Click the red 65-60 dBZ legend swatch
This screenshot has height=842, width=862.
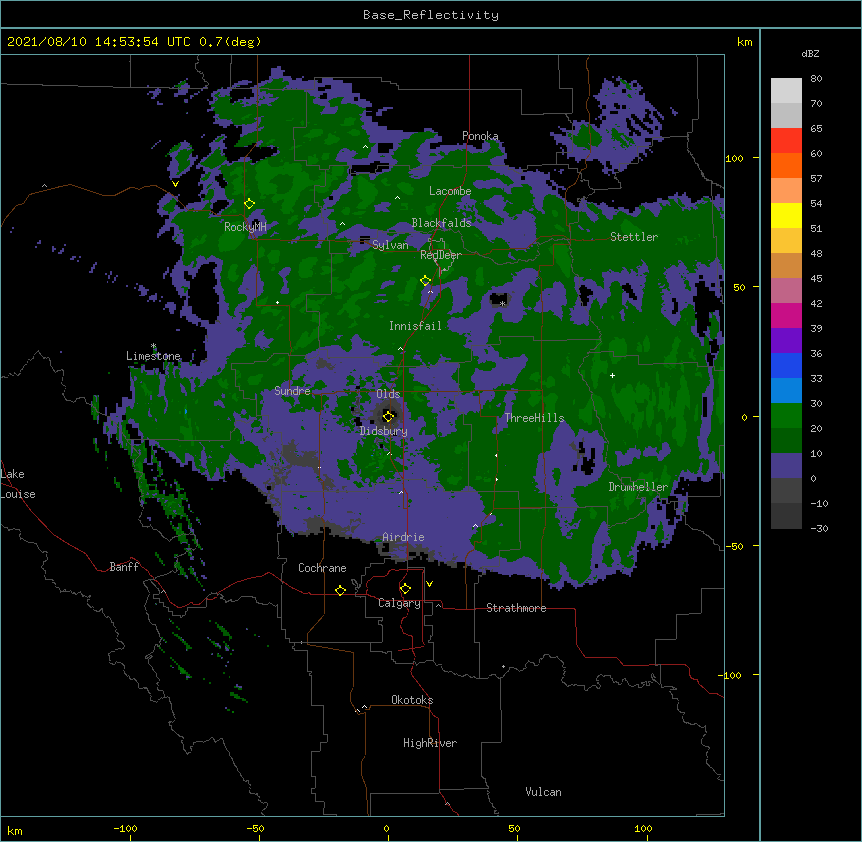(786, 141)
